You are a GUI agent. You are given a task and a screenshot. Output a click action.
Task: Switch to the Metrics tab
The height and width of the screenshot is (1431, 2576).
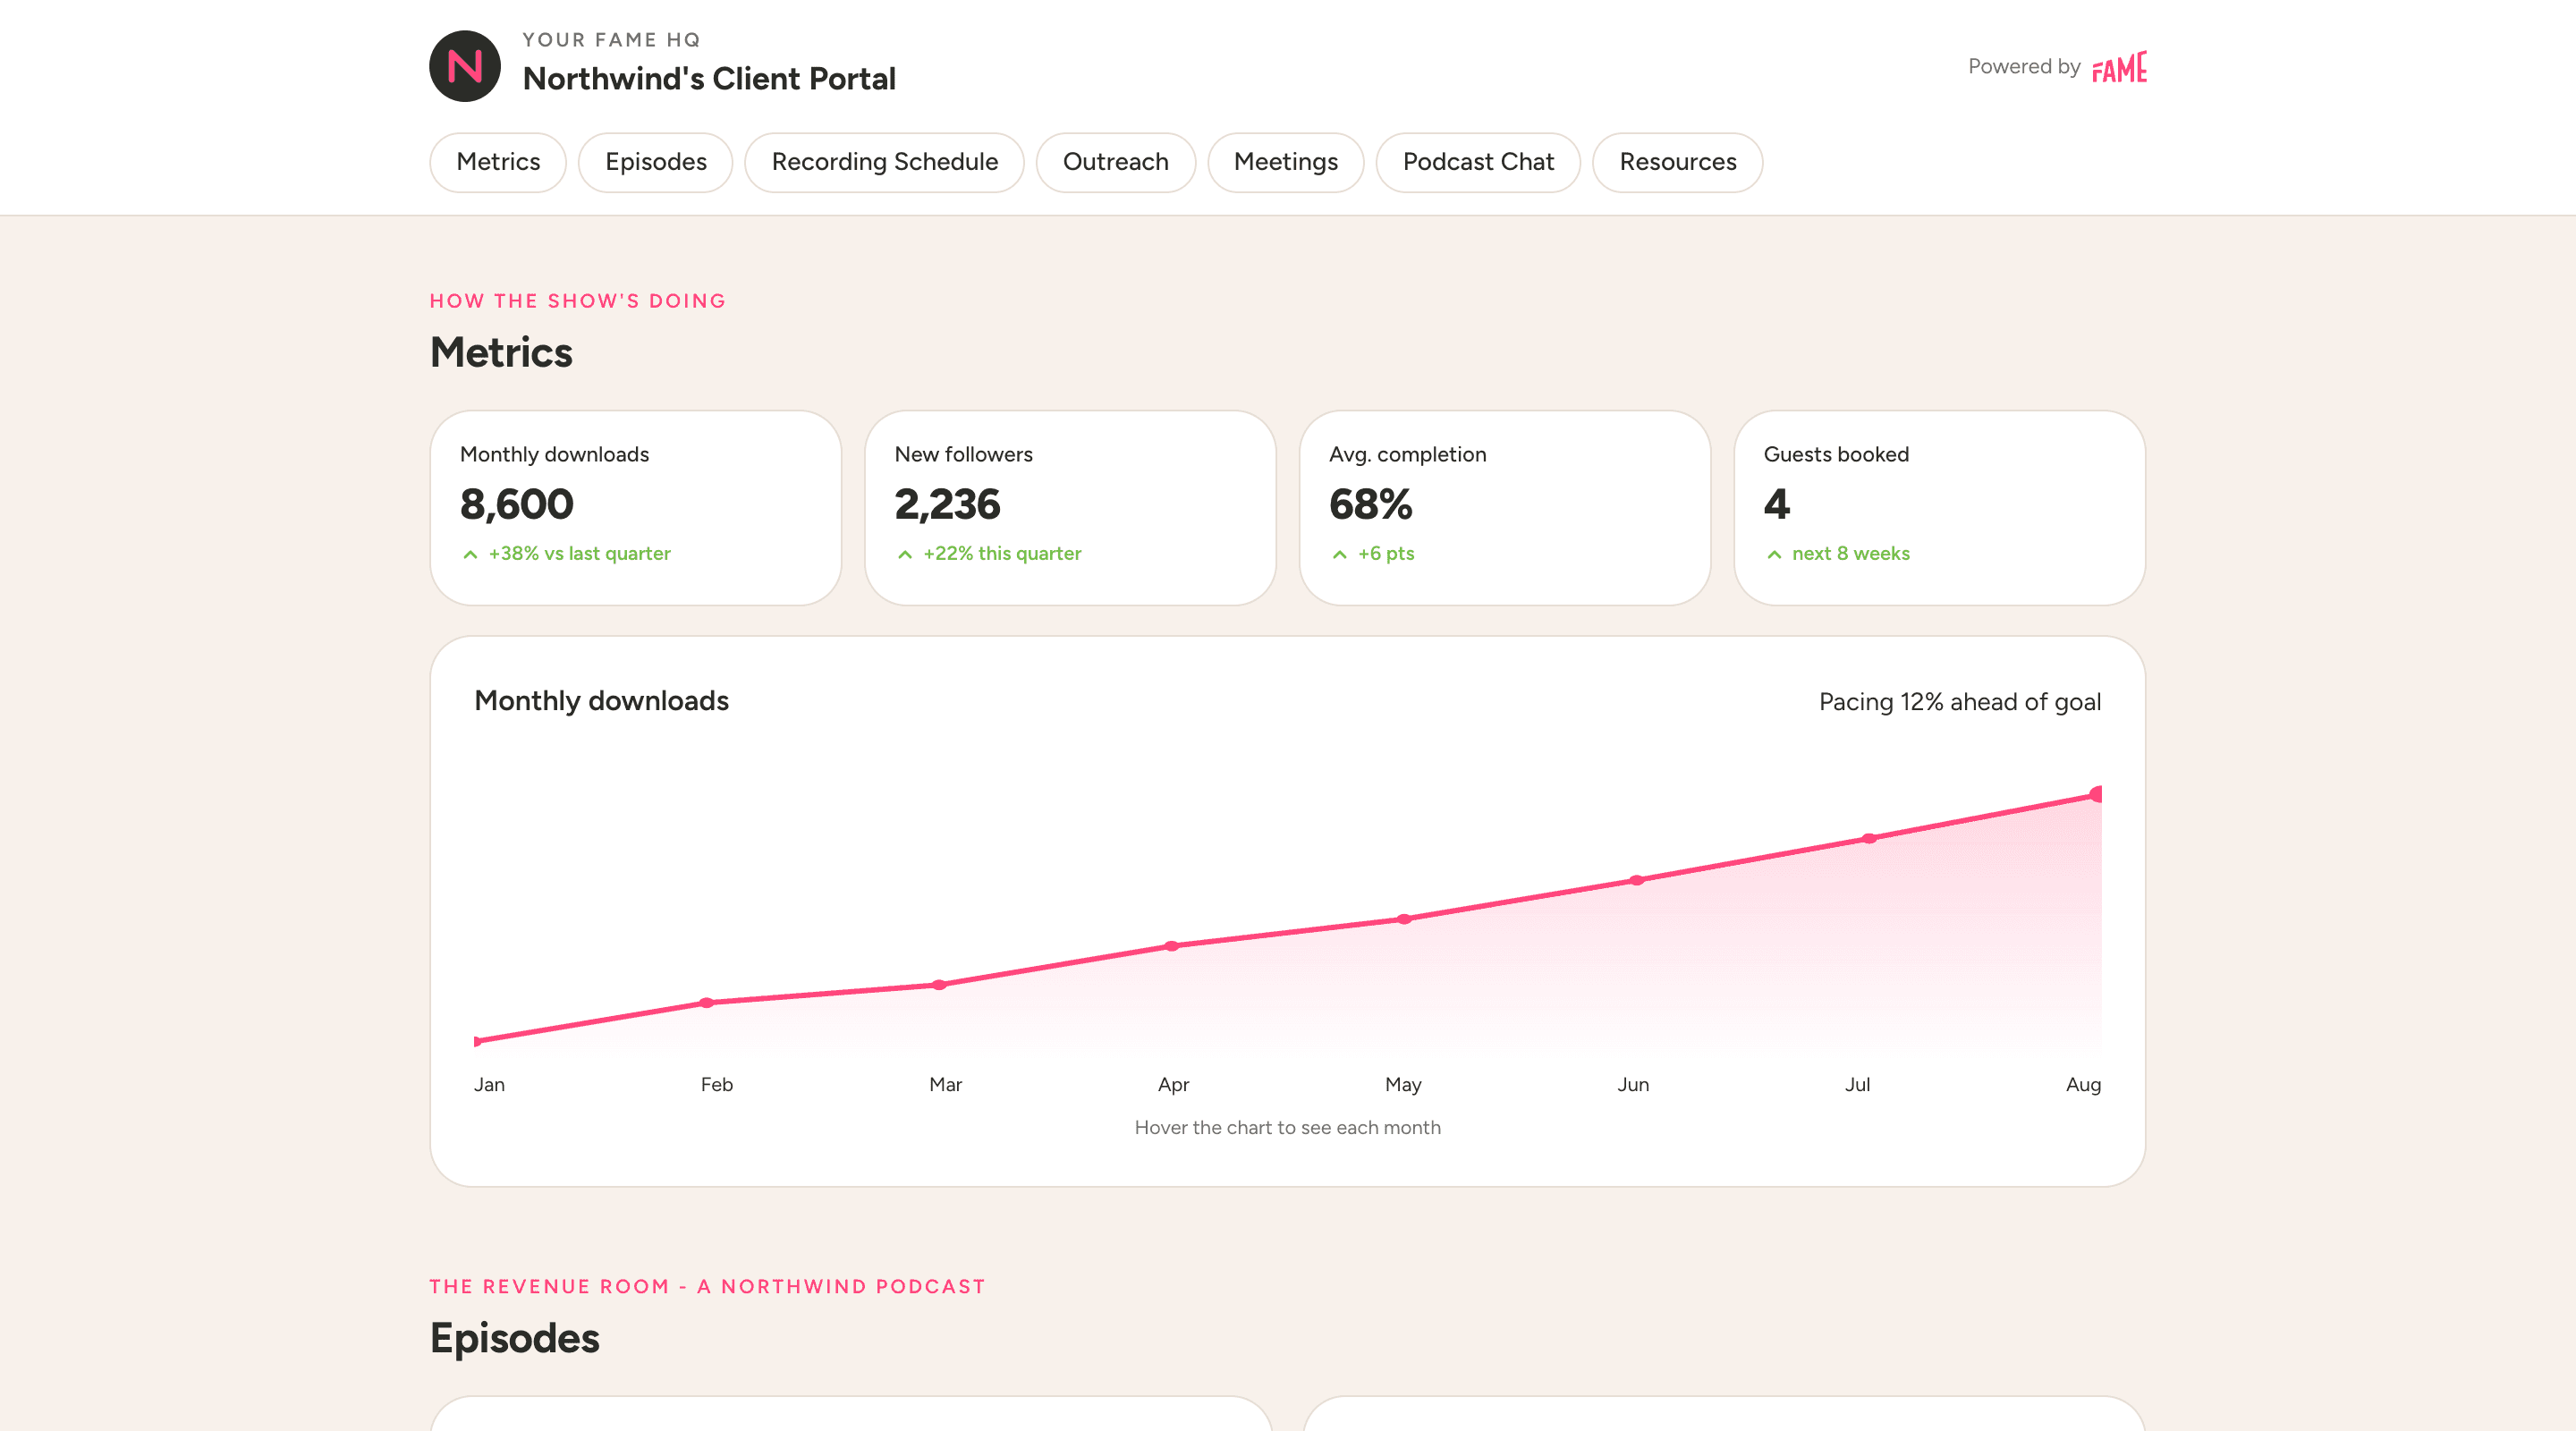pyautogui.click(x=498, y=162)
